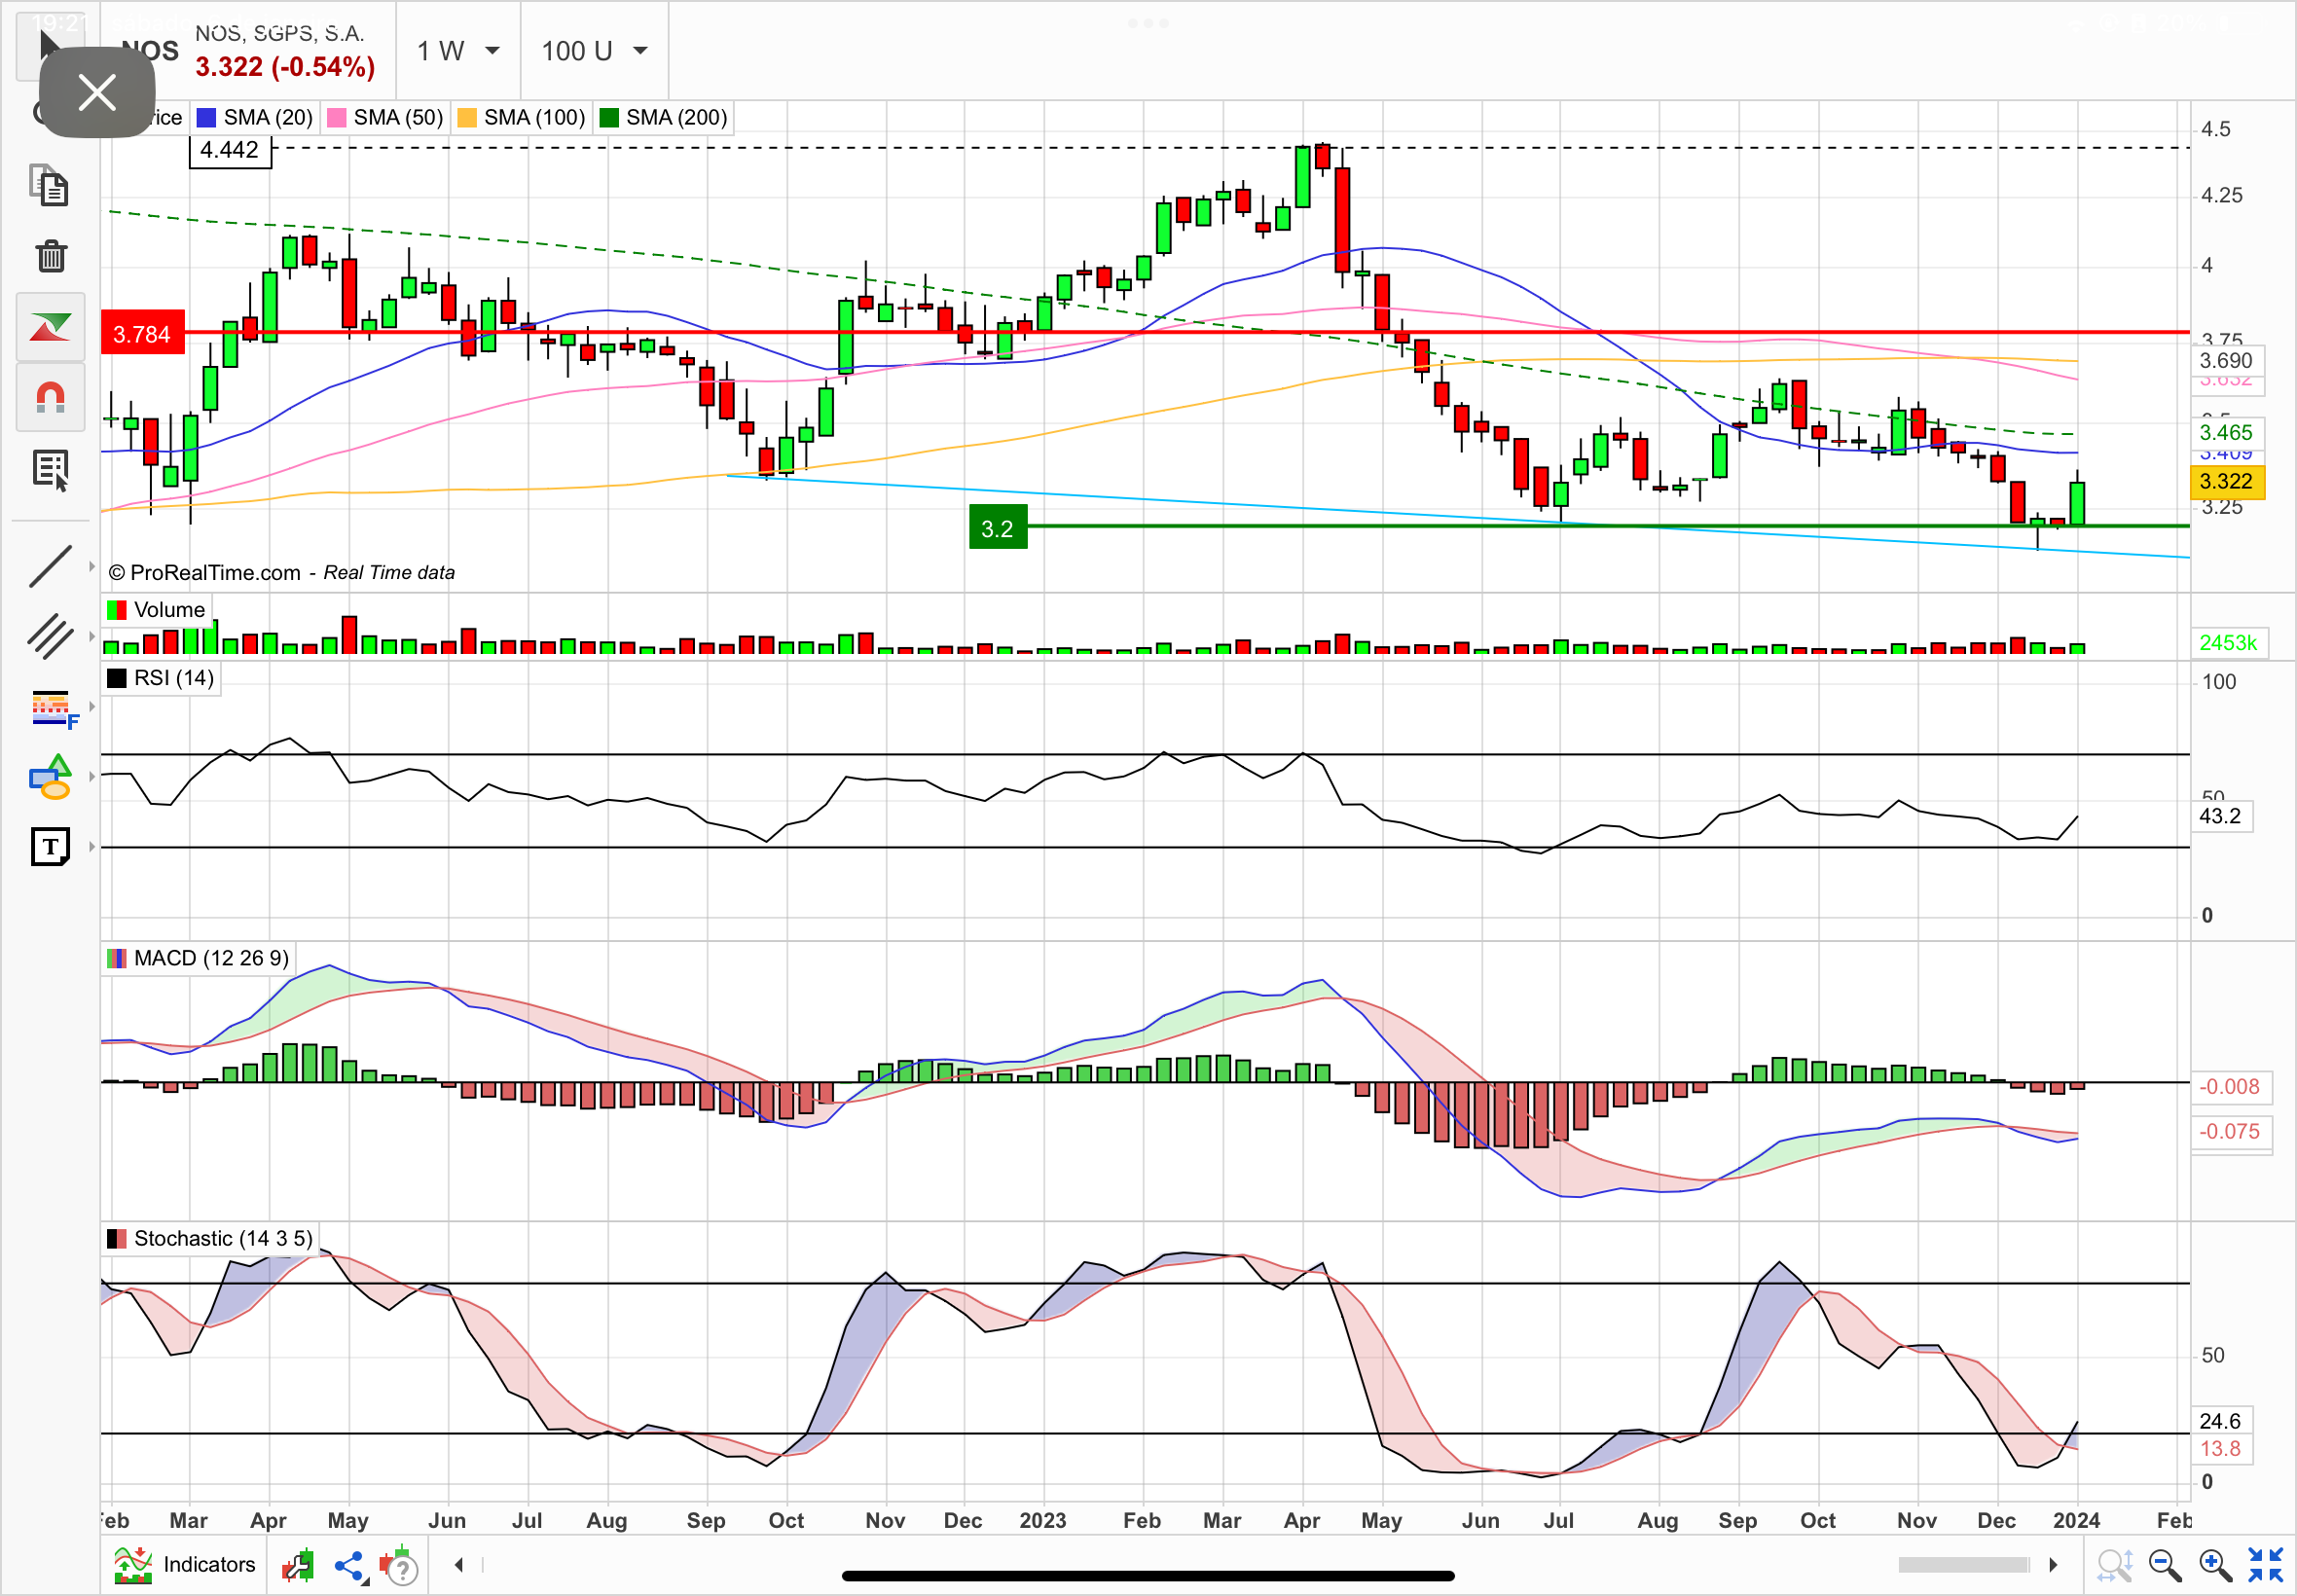Click the share icon
2297x1596 pixels.
coord(350,1565)
